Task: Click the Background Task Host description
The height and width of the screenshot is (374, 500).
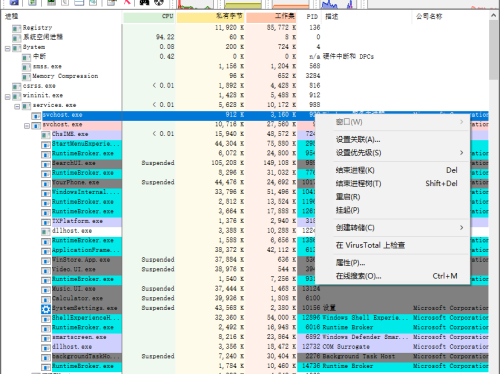Action: click(x=359, y=356)
